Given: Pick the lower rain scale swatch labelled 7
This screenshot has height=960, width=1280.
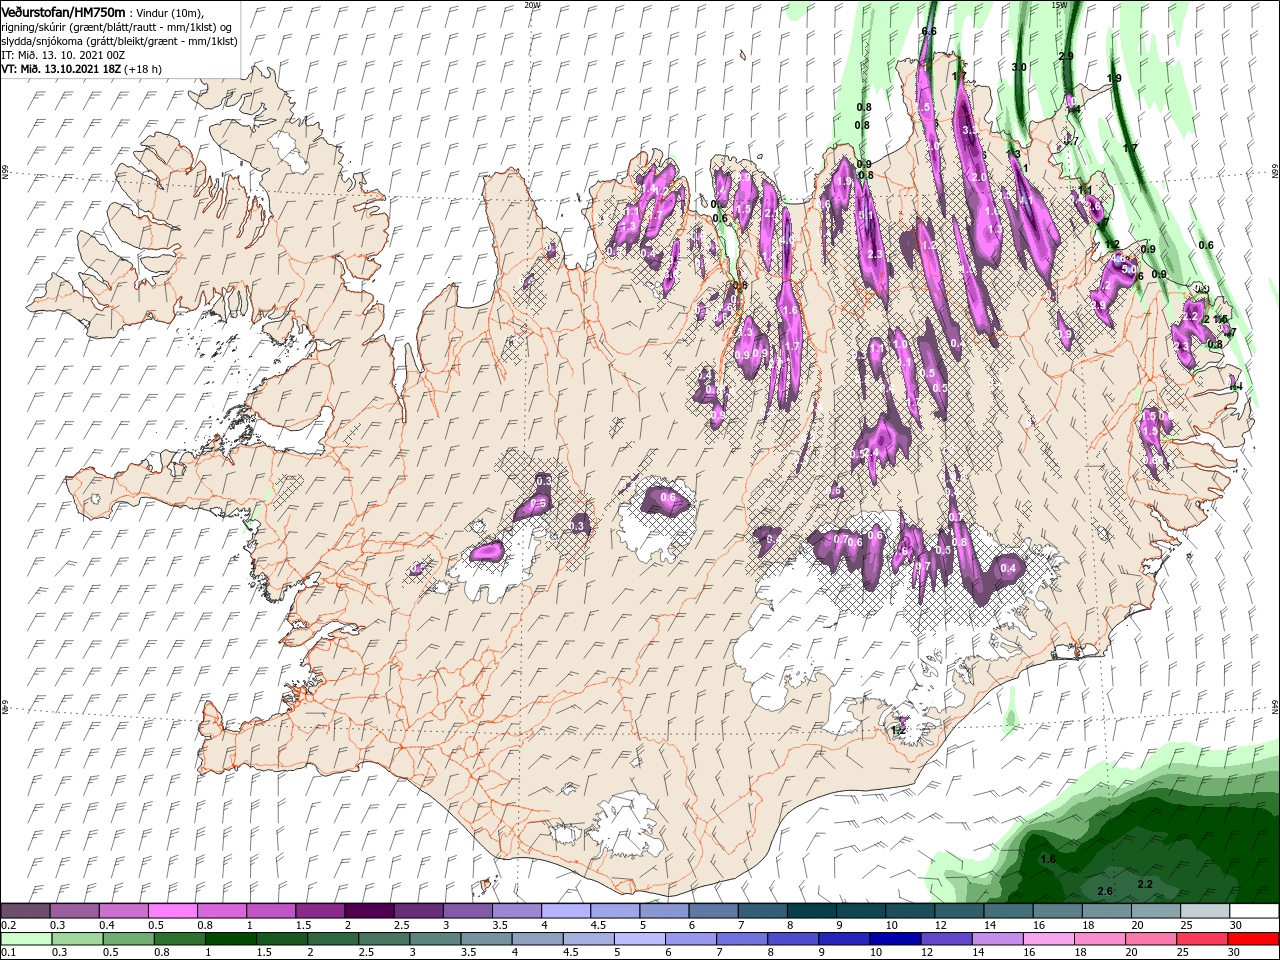Looking at the screenshot, I should coord(742,939).
